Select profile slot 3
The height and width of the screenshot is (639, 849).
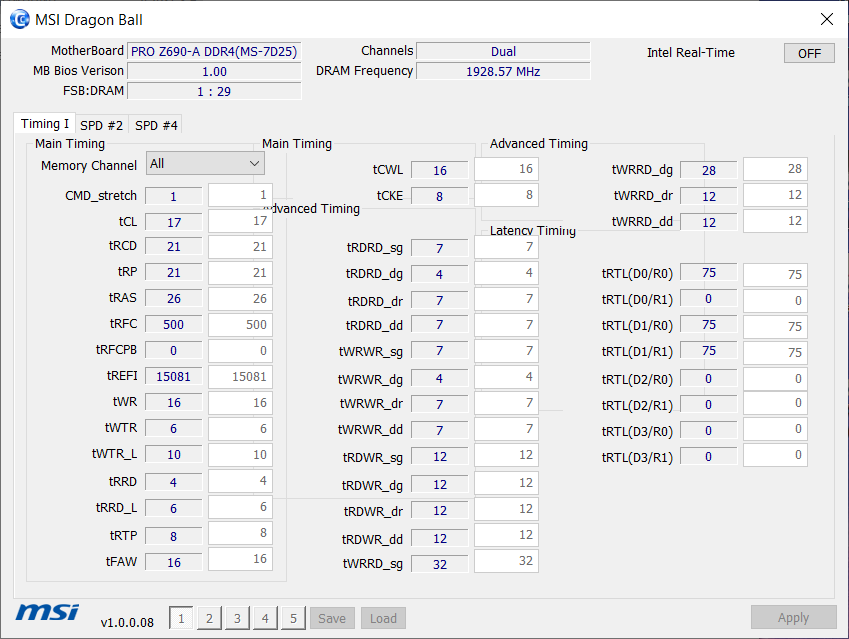[237, 618]
